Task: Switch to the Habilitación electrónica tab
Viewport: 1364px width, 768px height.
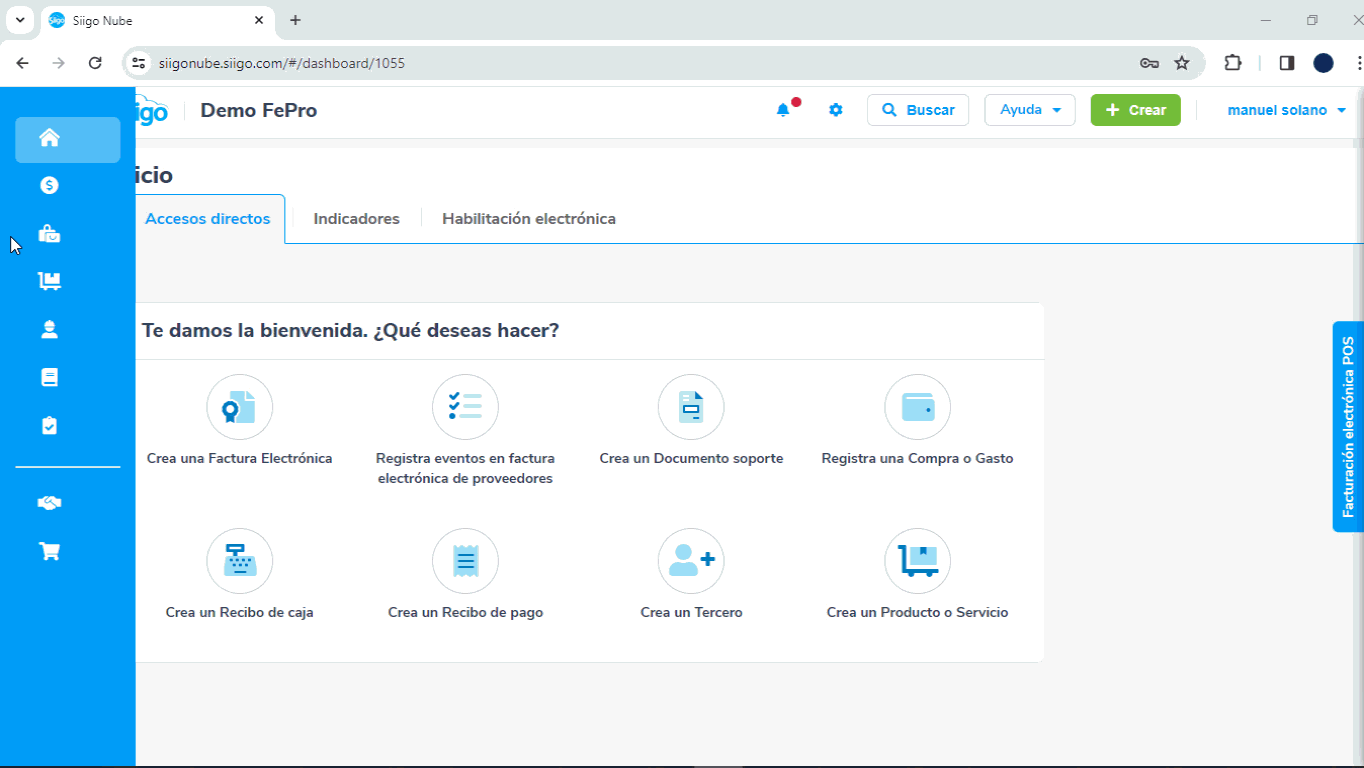Action: 529,219
